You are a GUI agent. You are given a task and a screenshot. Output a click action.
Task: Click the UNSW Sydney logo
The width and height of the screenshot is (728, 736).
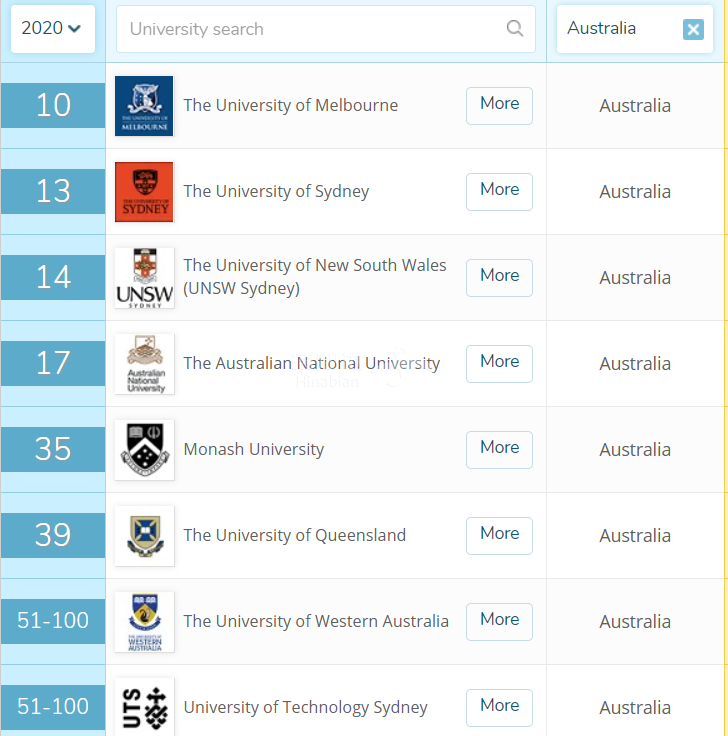pos(144,278)
